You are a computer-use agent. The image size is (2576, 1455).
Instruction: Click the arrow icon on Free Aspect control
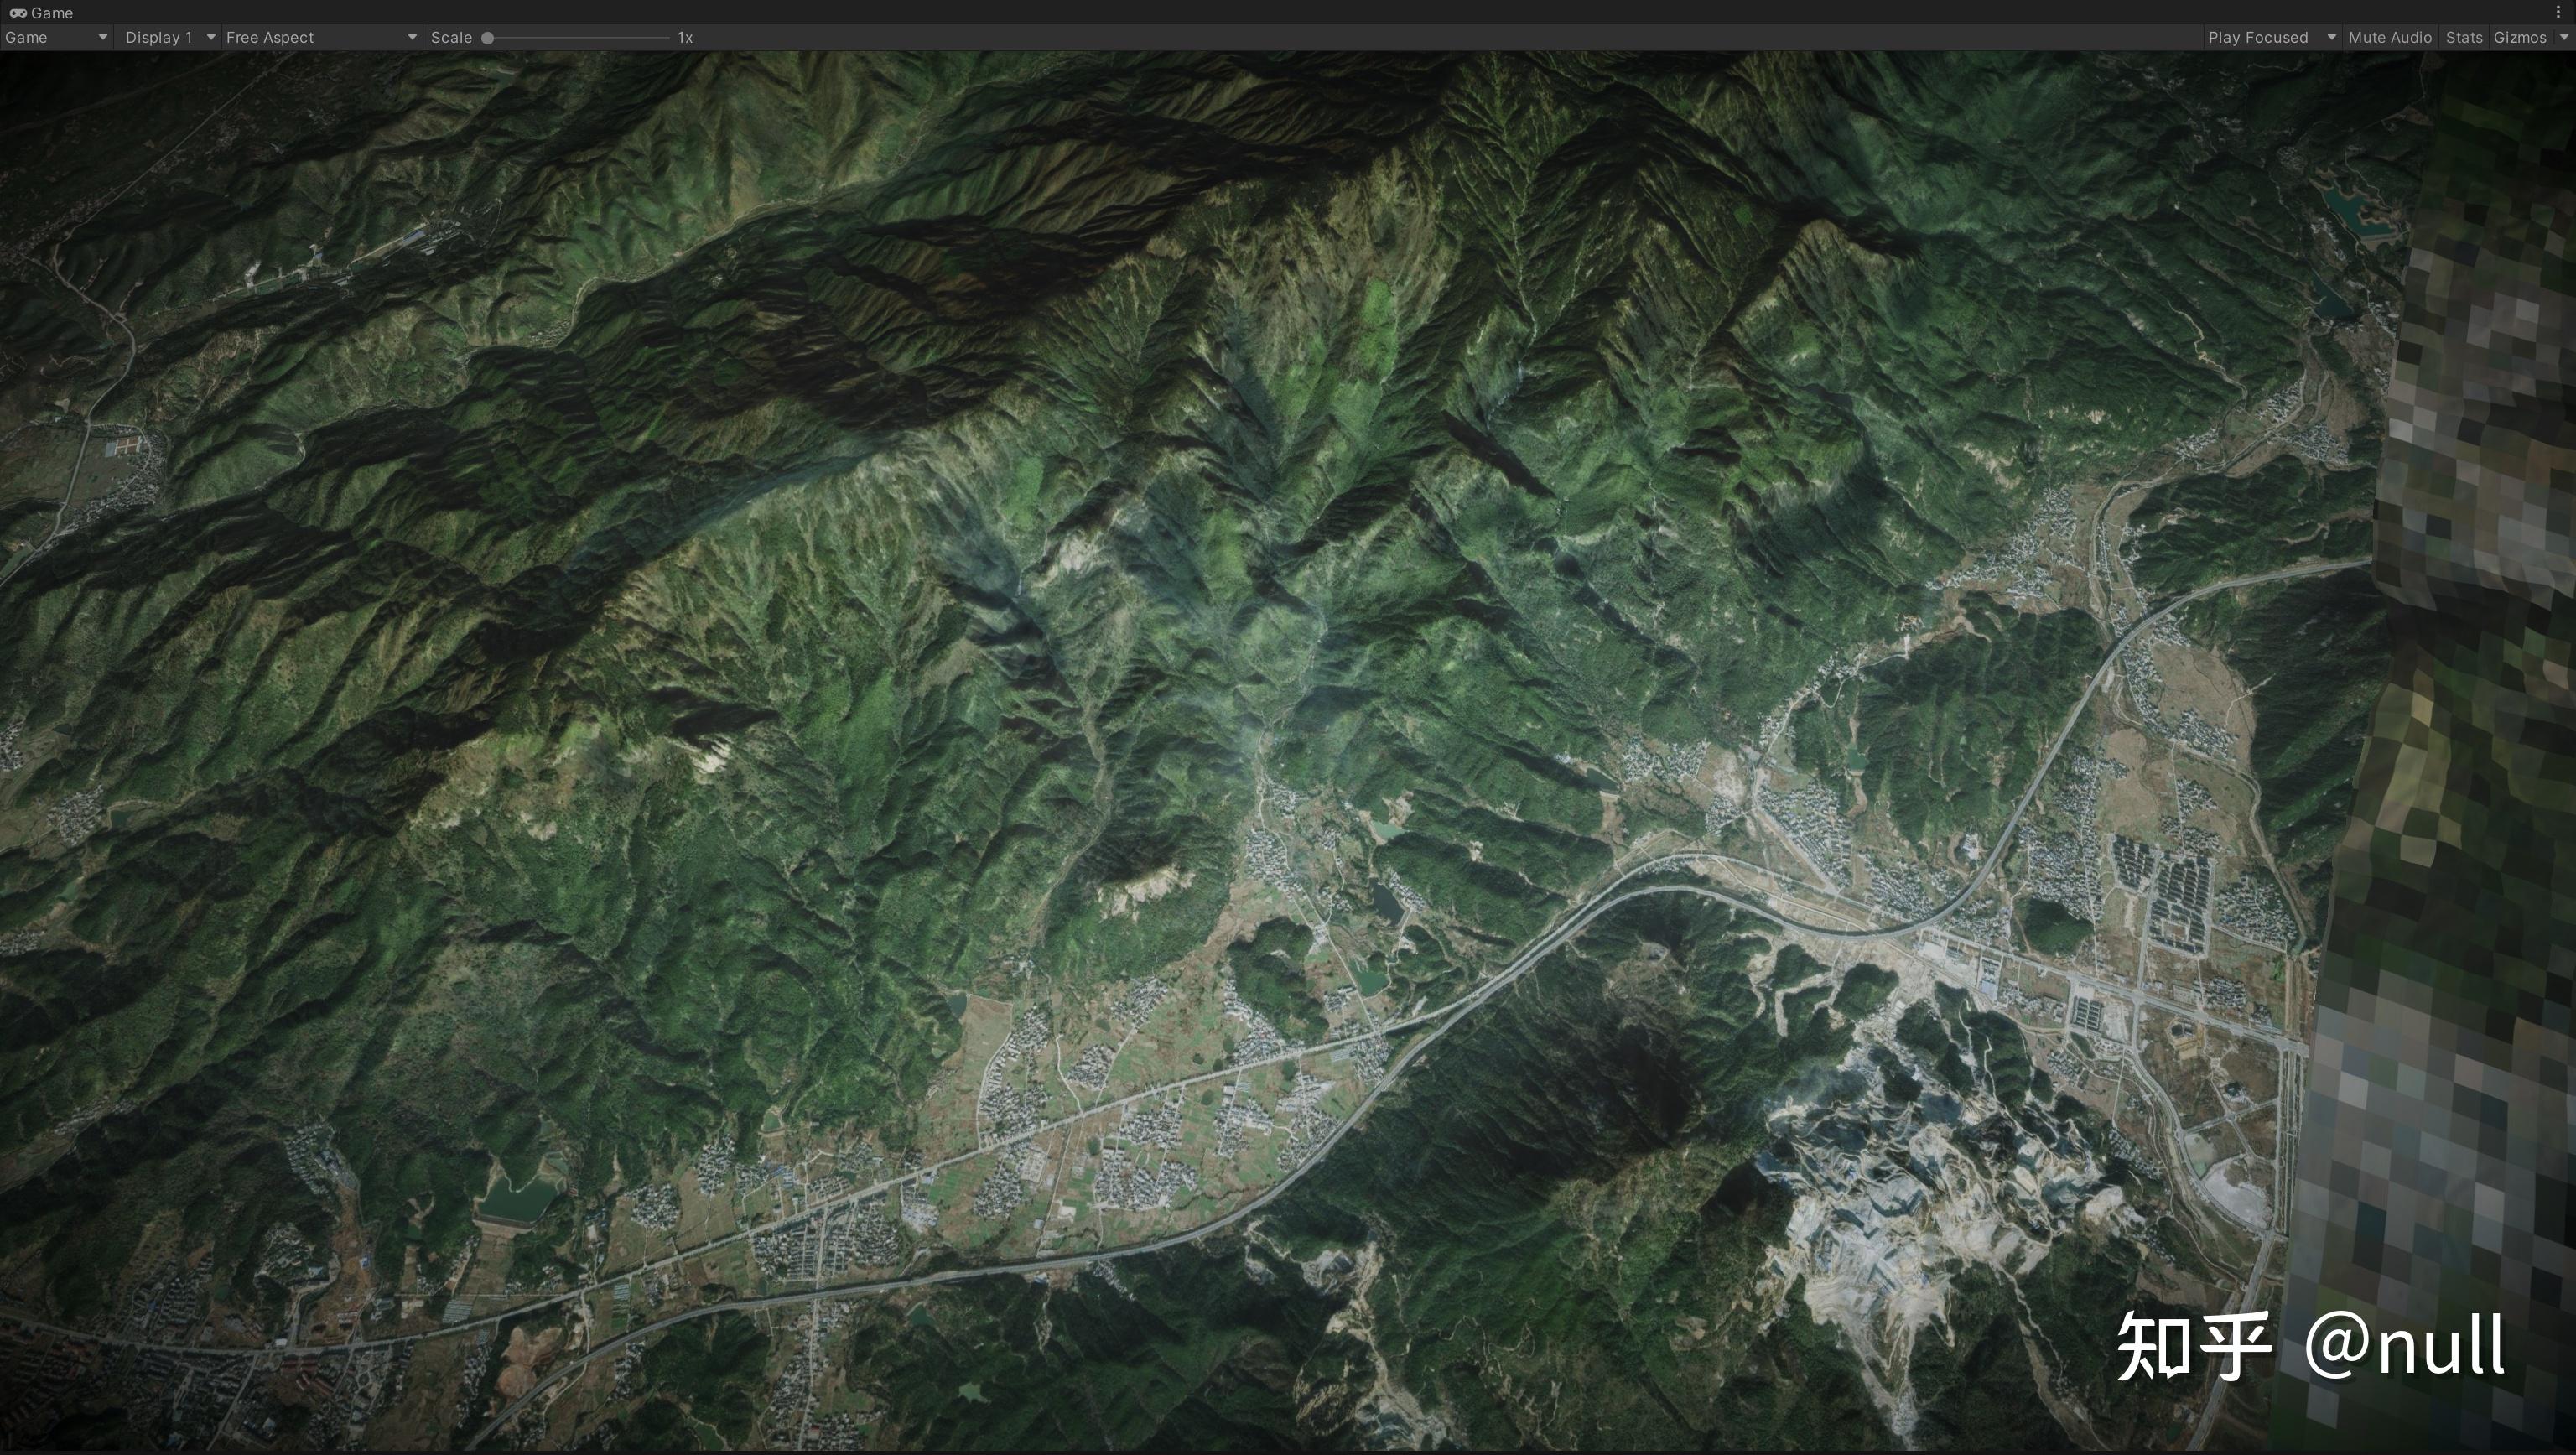(x=411, y=37)
